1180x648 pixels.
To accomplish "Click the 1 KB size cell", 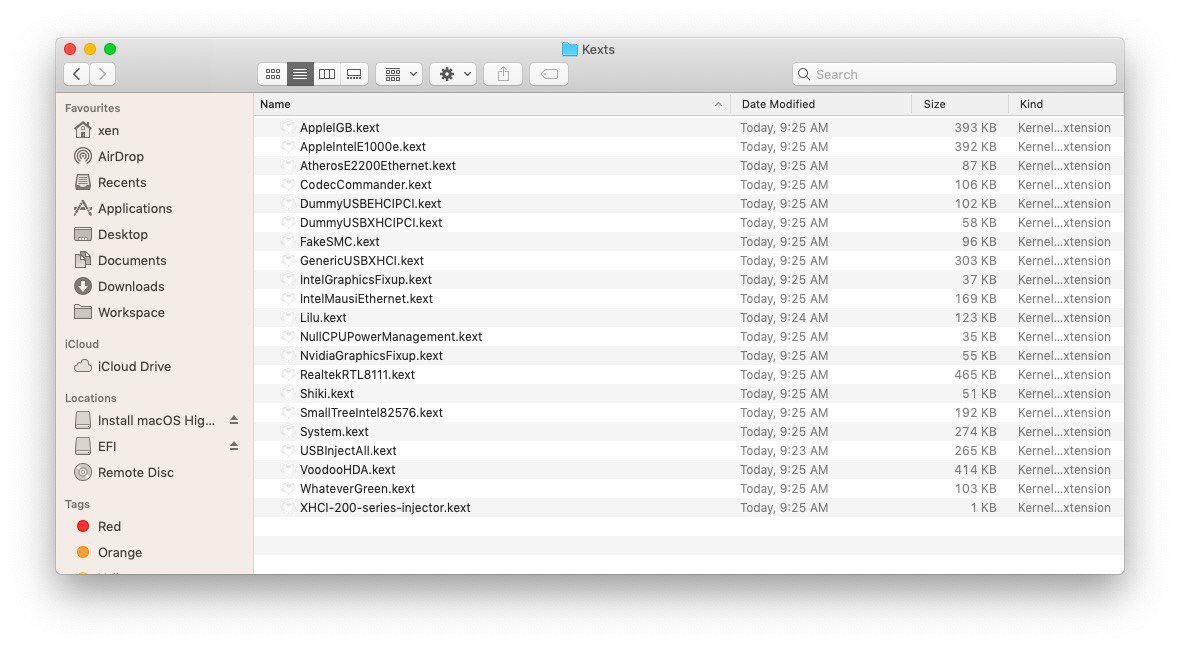I will [984, 508].
